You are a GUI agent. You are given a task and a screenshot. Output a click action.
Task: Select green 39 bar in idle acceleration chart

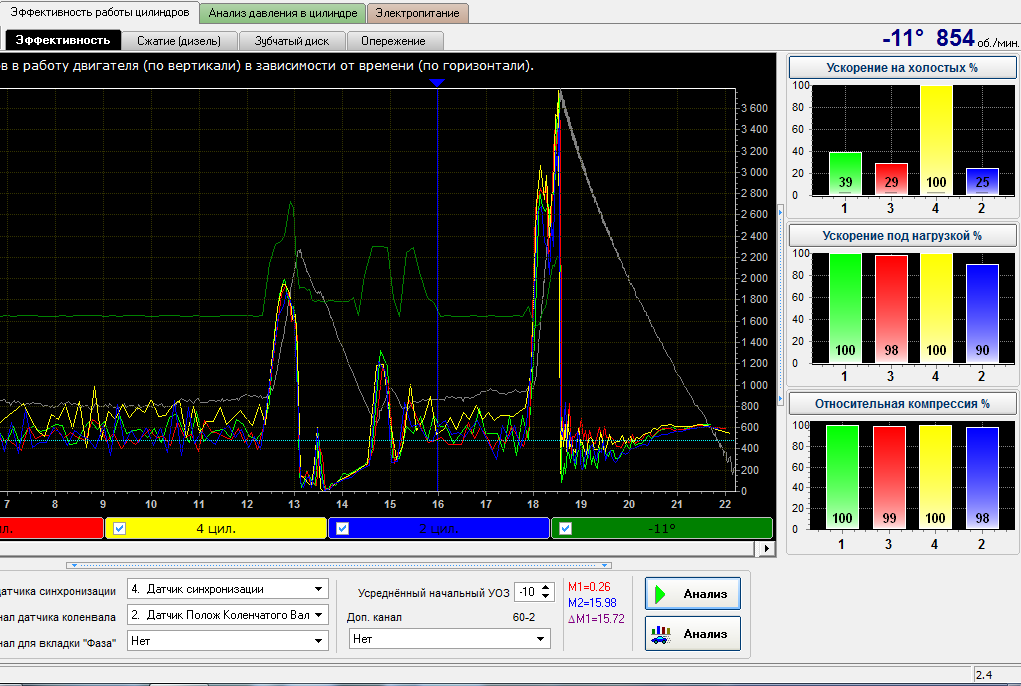[x=845, y=174]
